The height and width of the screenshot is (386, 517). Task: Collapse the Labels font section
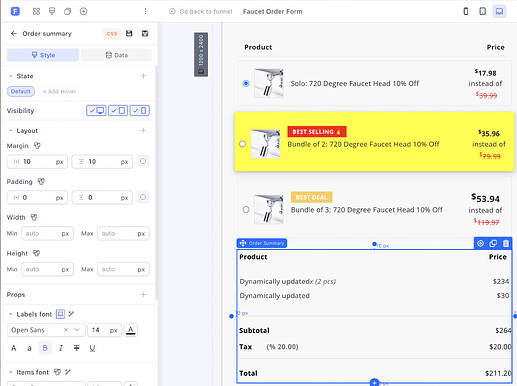[x=11, y=314]
